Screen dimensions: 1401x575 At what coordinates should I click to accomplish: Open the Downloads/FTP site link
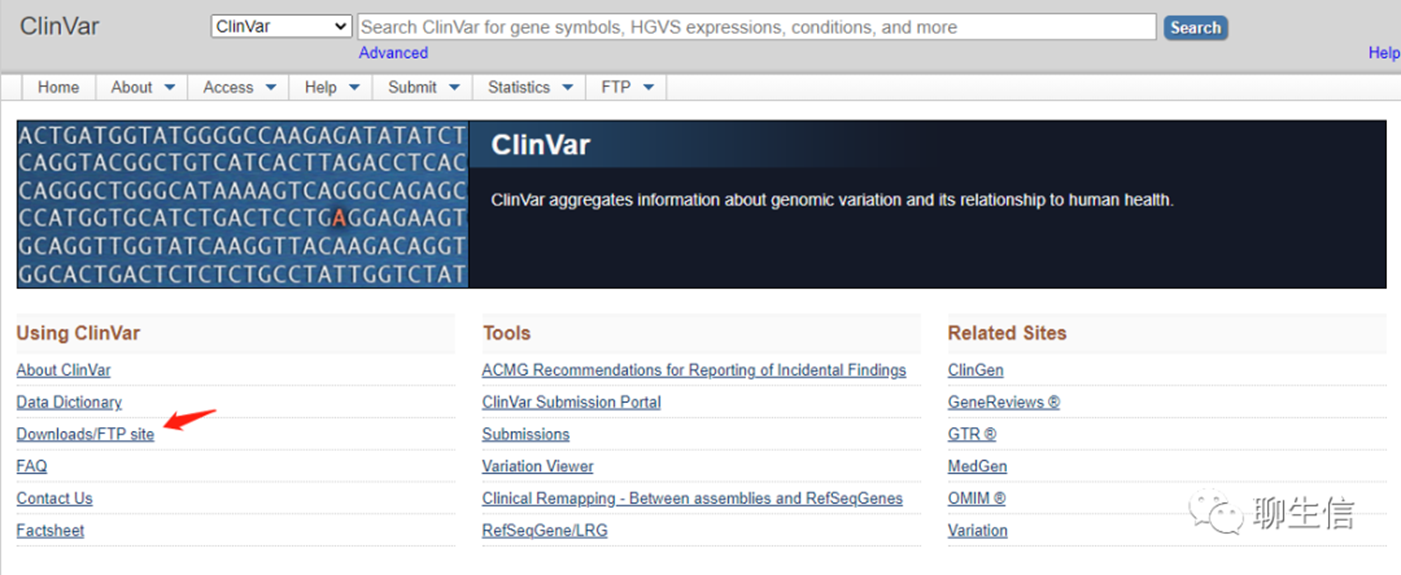pyautogui.click(x=86, y=434)
